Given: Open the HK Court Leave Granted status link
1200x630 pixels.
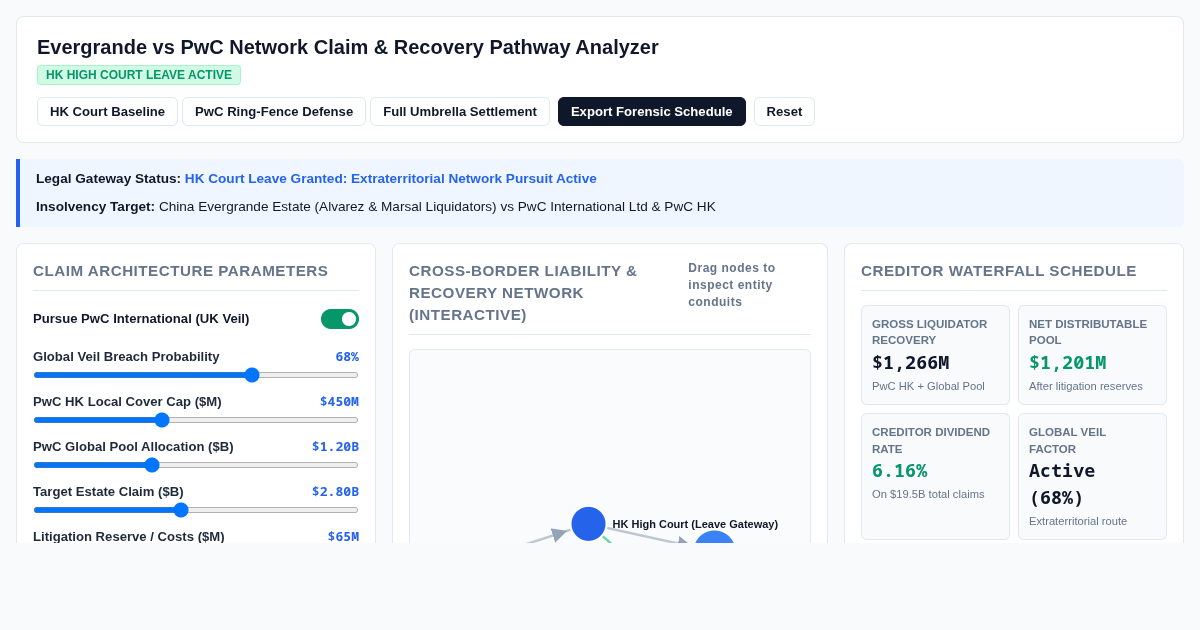Looking at the screenshot, I should [391, 178].
